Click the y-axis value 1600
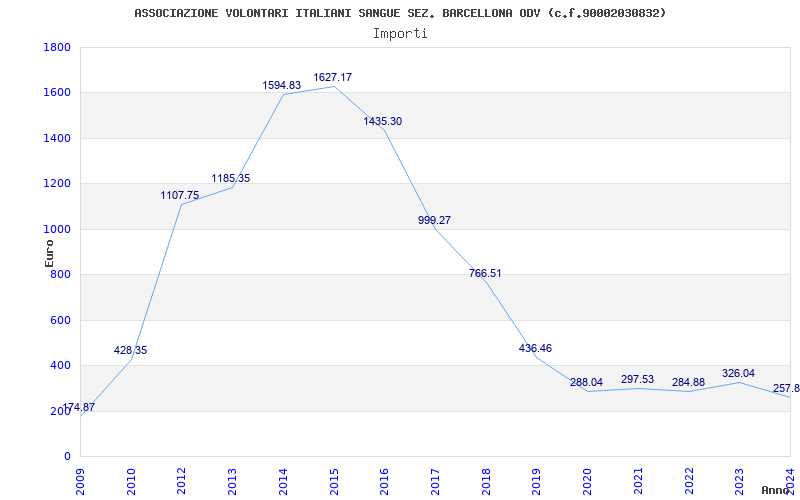Screen dimensions: 800x500 (x=57, y=93)
